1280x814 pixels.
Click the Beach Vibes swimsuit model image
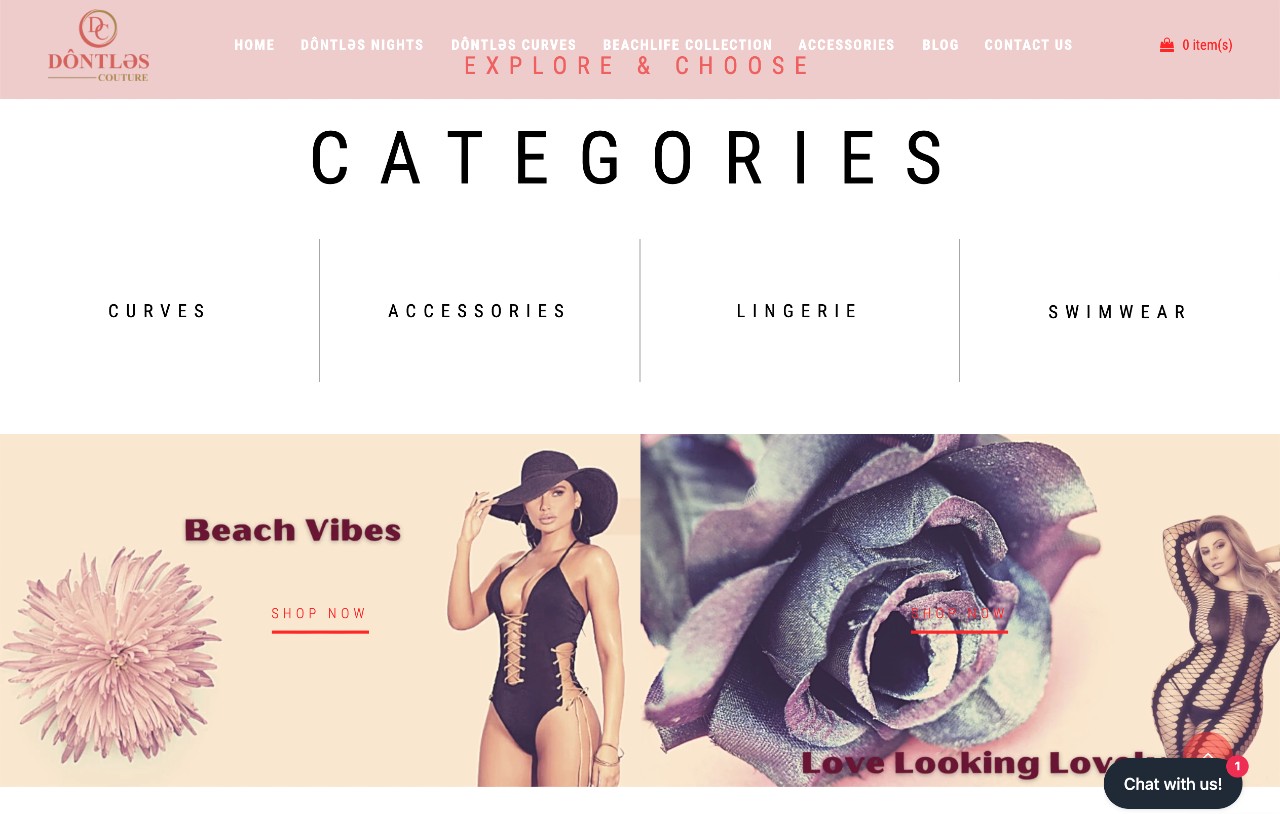(x=539, y=618)
